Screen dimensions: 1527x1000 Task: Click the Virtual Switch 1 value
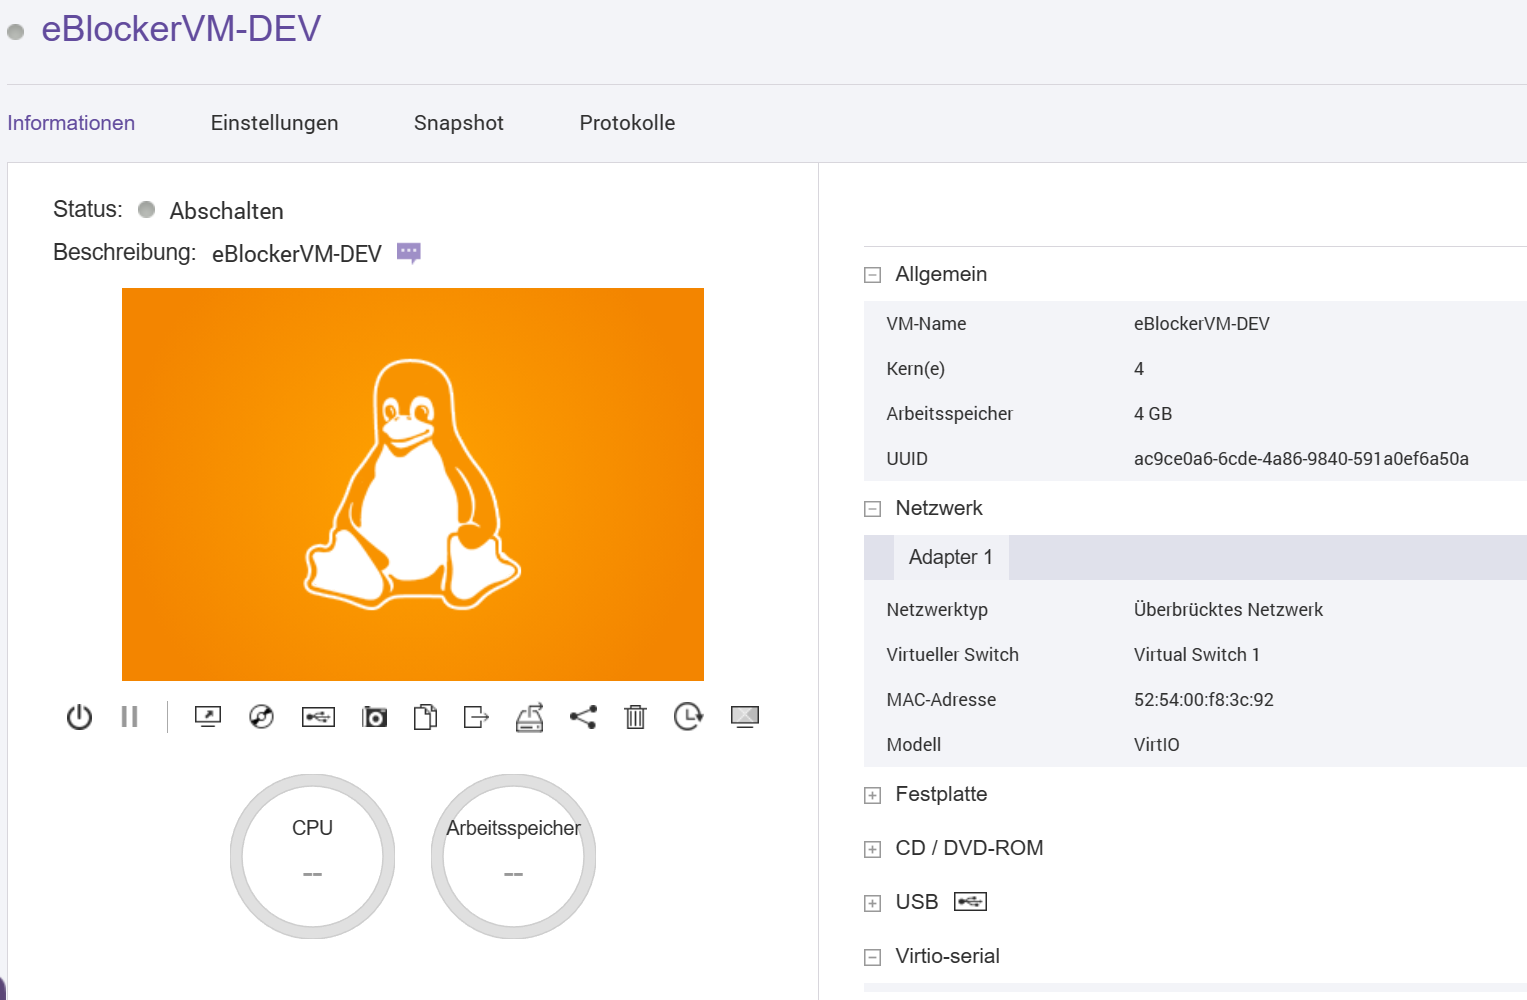[1197, 655]
